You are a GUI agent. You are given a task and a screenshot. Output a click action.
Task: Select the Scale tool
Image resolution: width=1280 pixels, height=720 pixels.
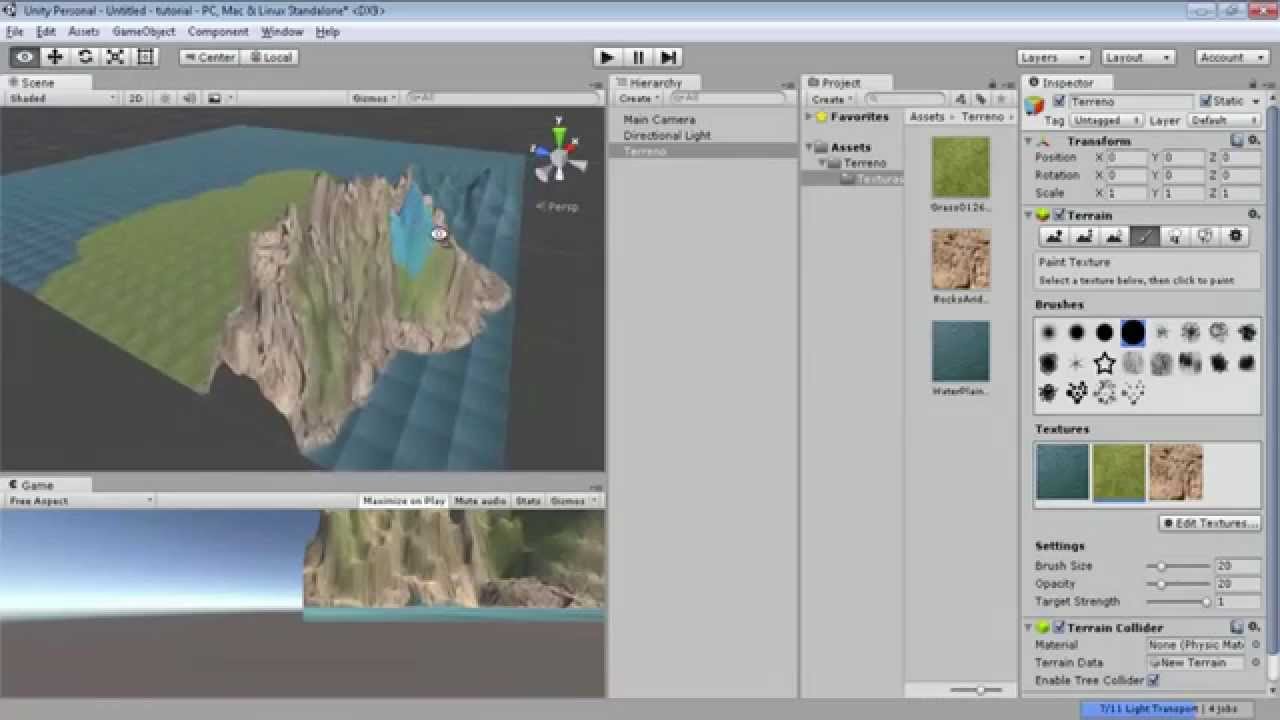[115, 57]
